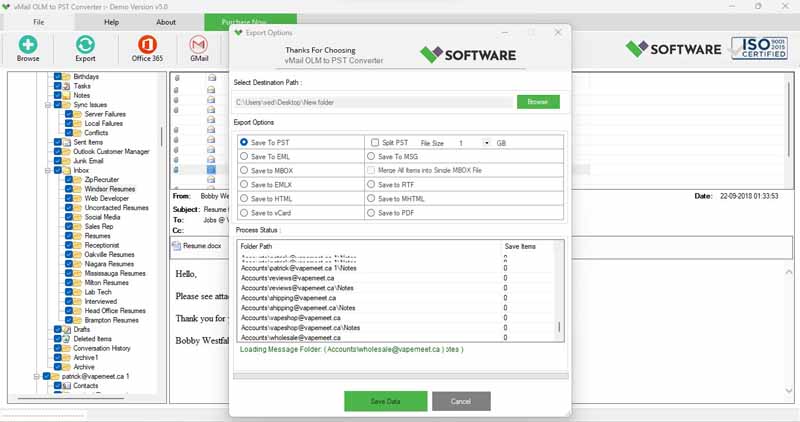Select Save to MHTML radio option
Image resolution: width=800 pixels, height=422 pixels.
[x=371, y=198]
